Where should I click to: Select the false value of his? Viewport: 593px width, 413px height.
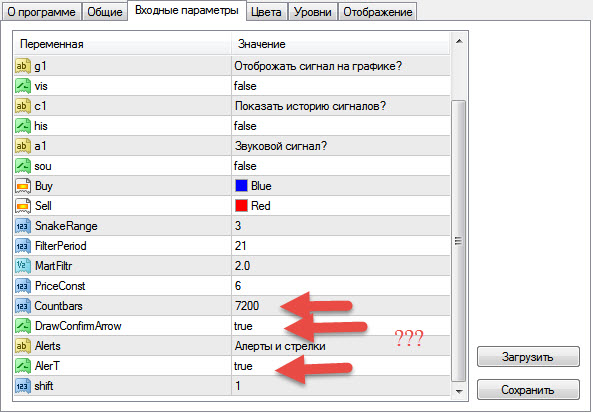tap(245, 126)
